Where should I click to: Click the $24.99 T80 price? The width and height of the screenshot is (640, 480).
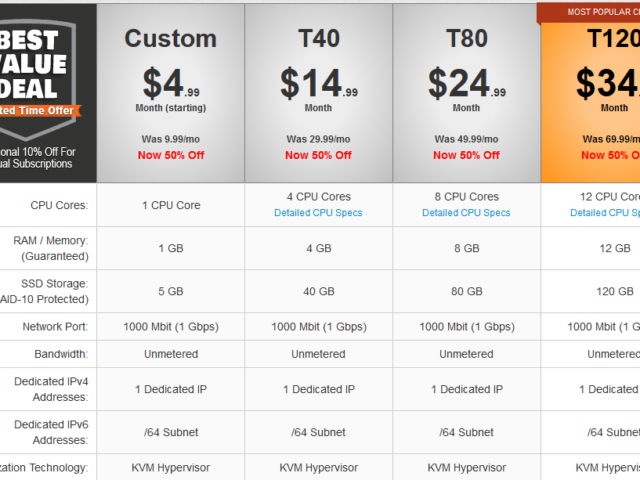tap(467, 84)
